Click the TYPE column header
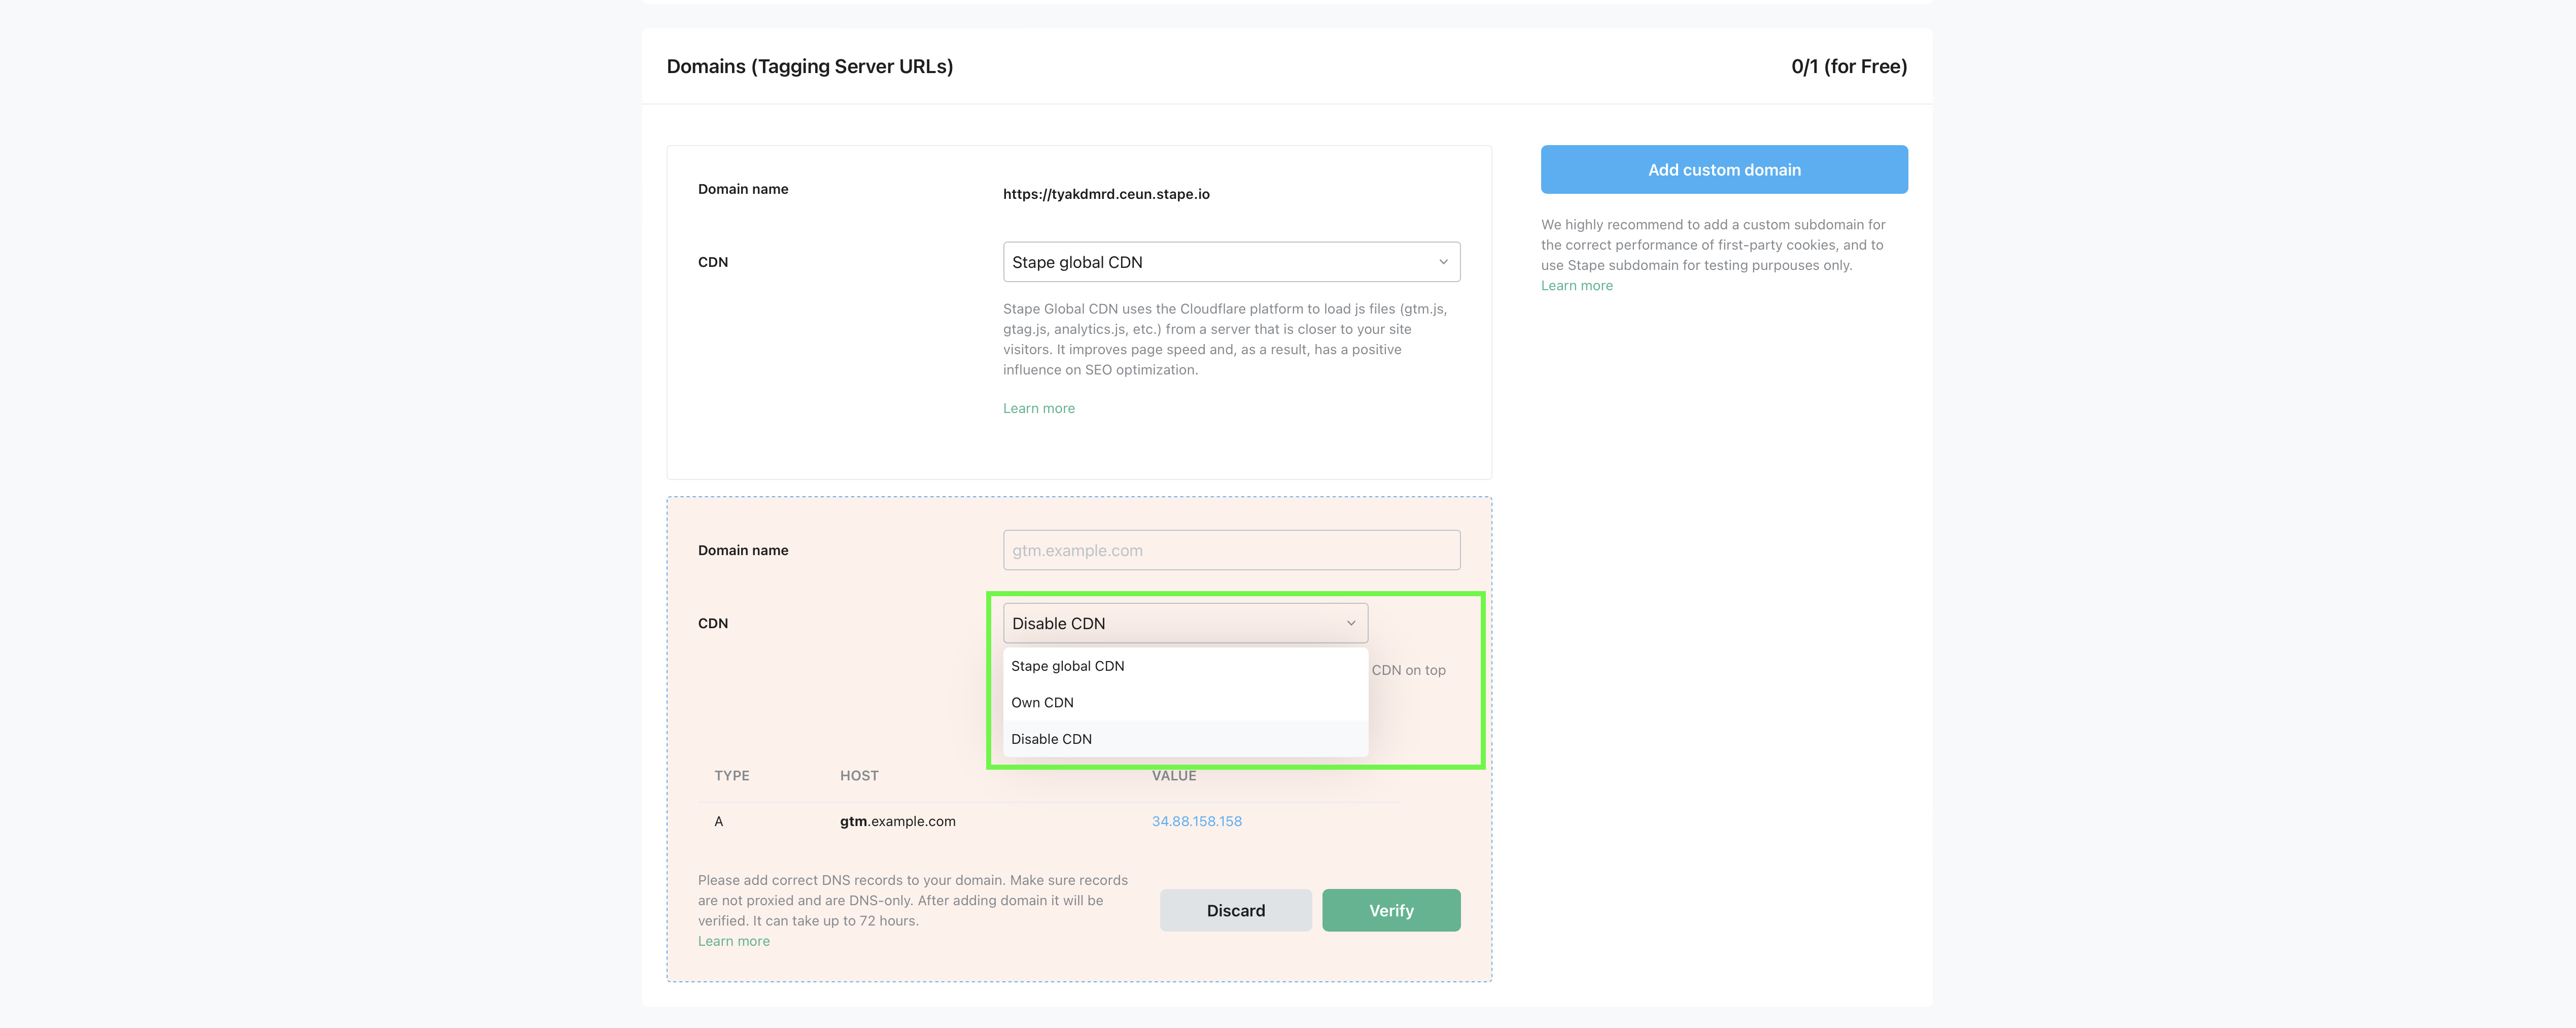 731,776
